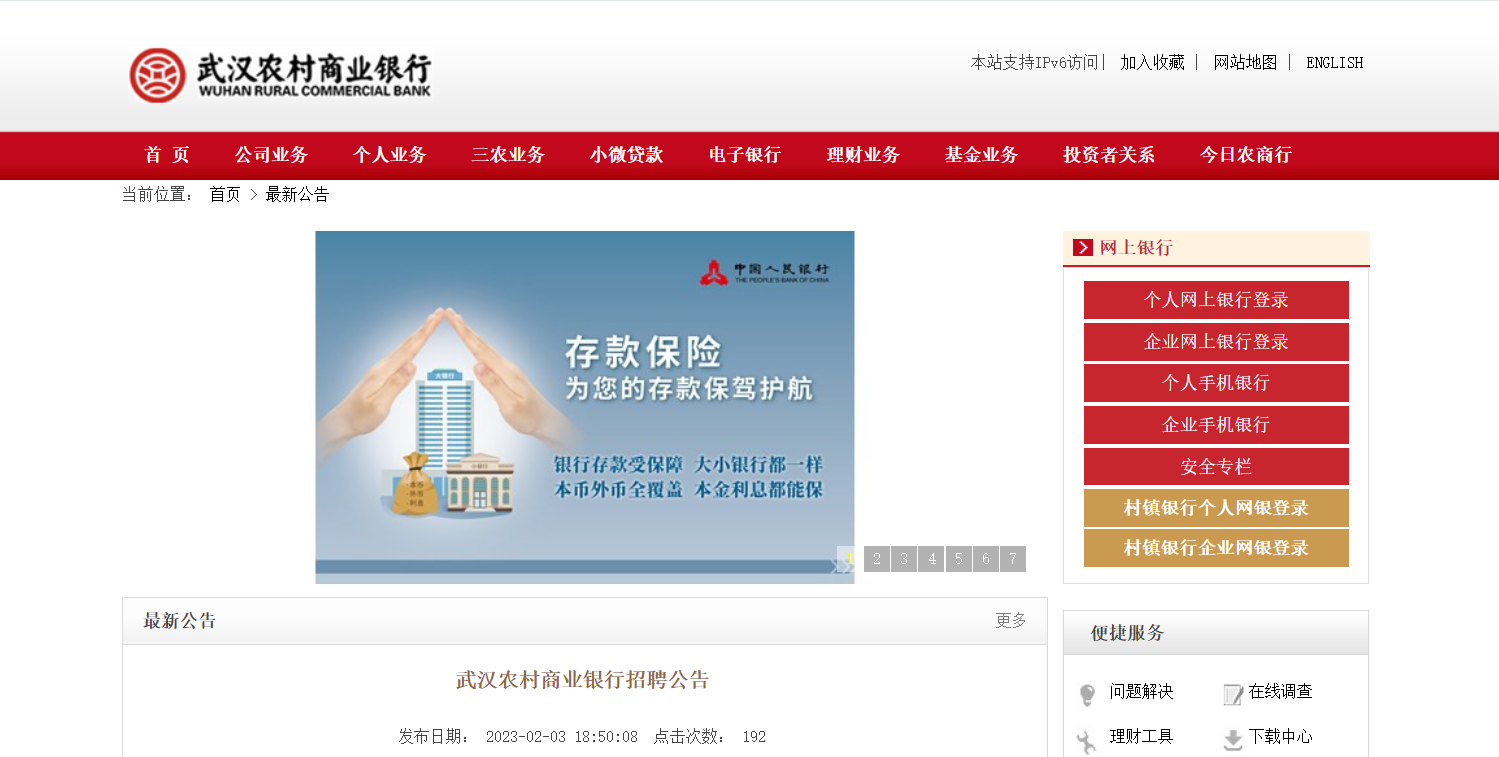Select 基金业务 in the navigation bar

981,155
